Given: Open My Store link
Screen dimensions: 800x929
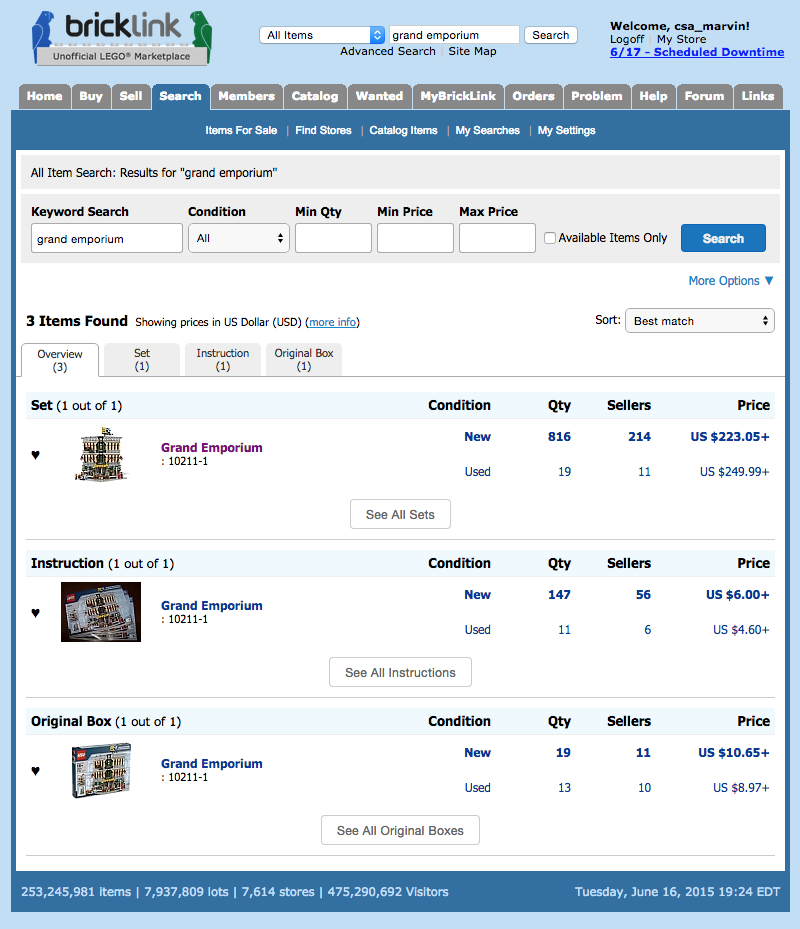Looking at the screenshot, I should [681, 39].
